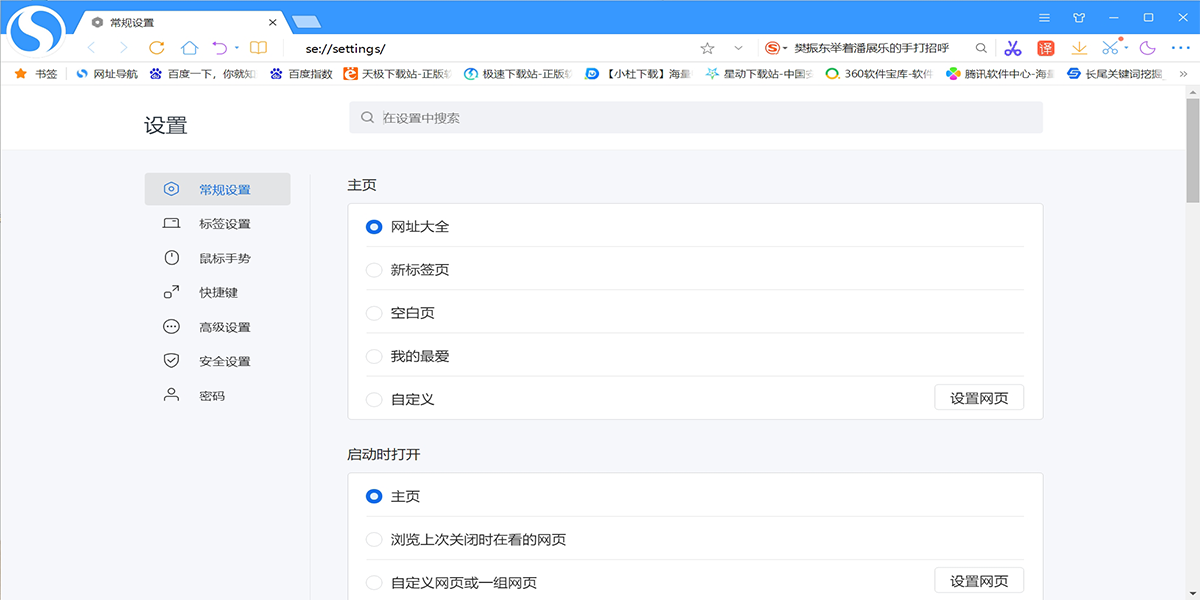Toggle night mode moon icon
This screenshot has height=600, width=1200.
pos(1147,48)
